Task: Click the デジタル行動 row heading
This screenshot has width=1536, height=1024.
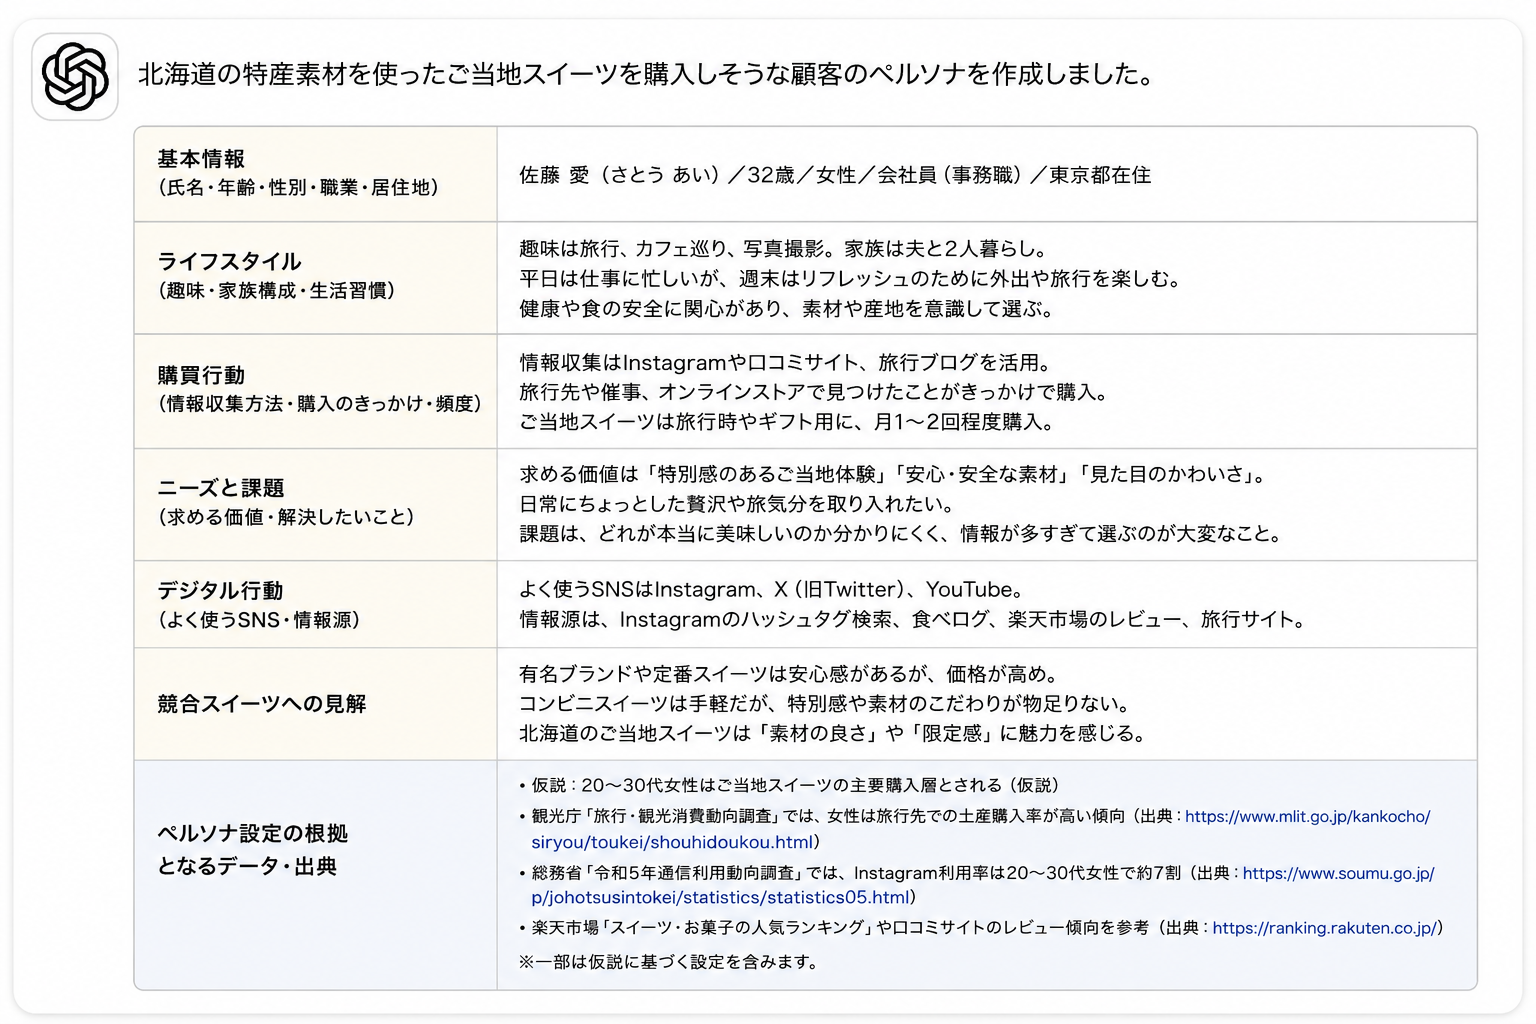Action: click(220, 591)
